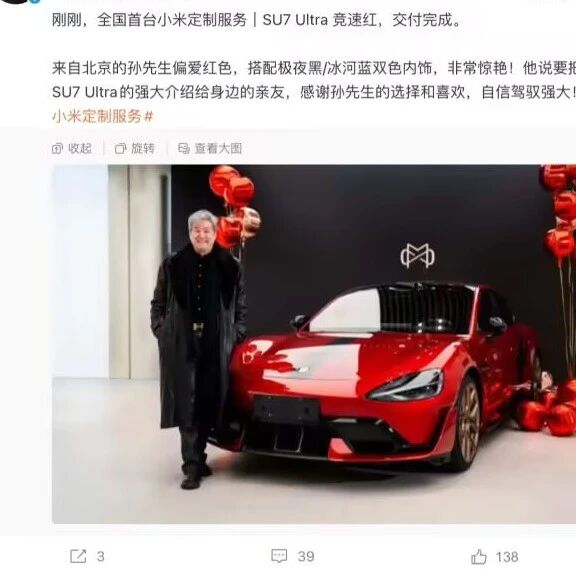Click the red SU7 Ultra photo
Screen dimensions: 576x576
click(x=314, y=344)
